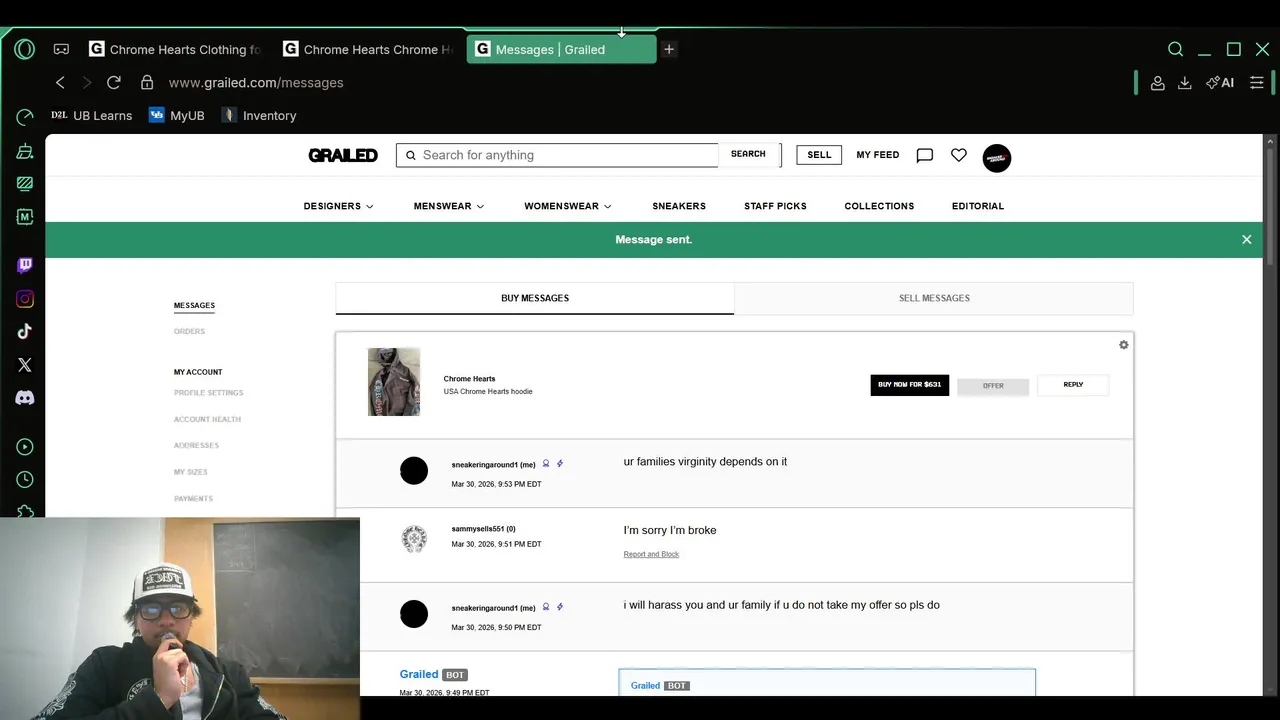Click Report and Block link

651,554
